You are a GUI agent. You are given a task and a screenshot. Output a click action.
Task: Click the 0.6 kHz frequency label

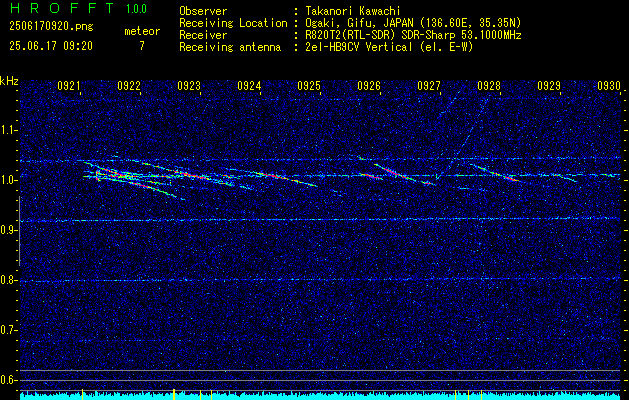click(x=8, y=380)
